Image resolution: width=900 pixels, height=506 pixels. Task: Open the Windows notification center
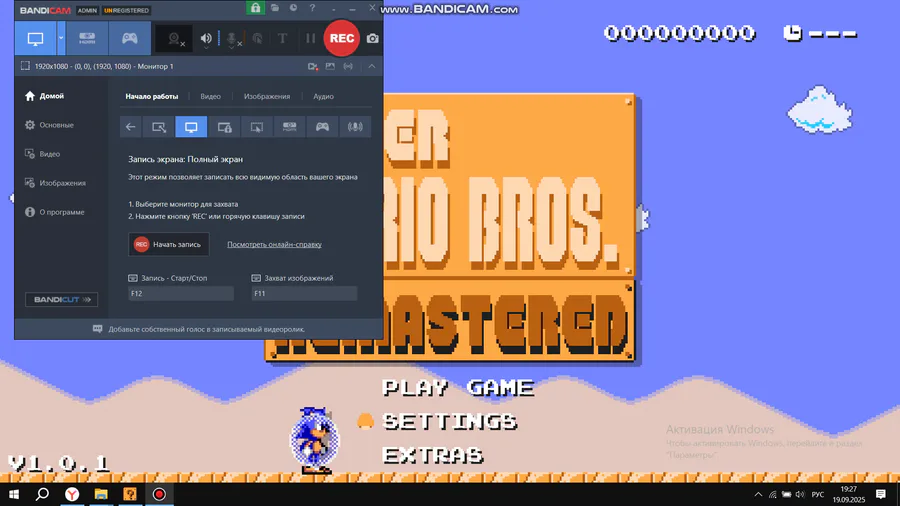click(x=881, y=495)
